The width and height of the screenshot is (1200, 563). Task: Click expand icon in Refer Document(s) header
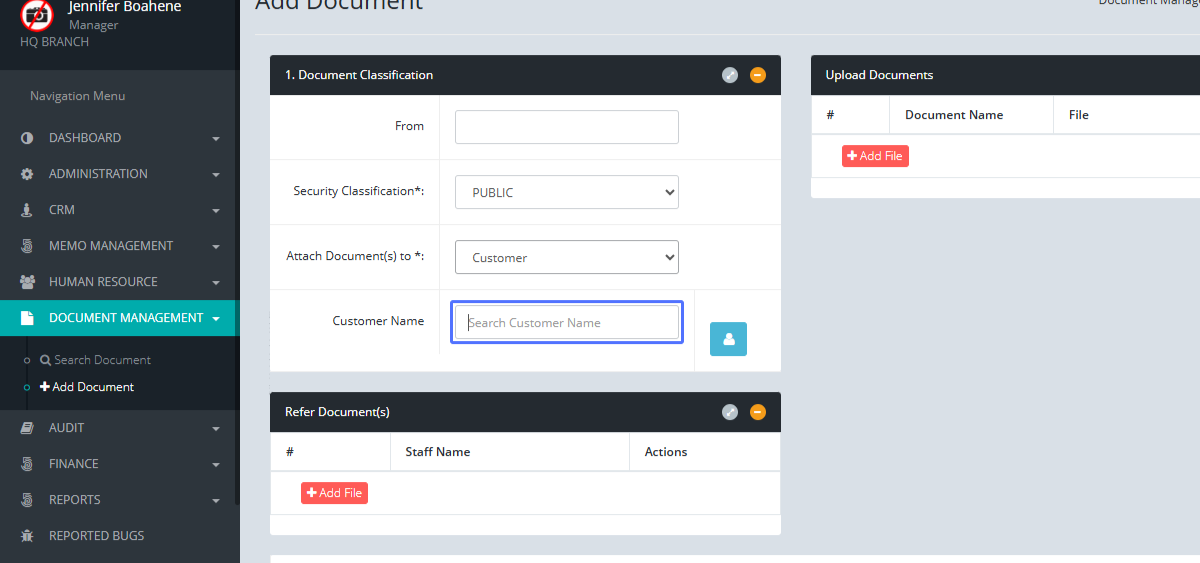[730, 412]
